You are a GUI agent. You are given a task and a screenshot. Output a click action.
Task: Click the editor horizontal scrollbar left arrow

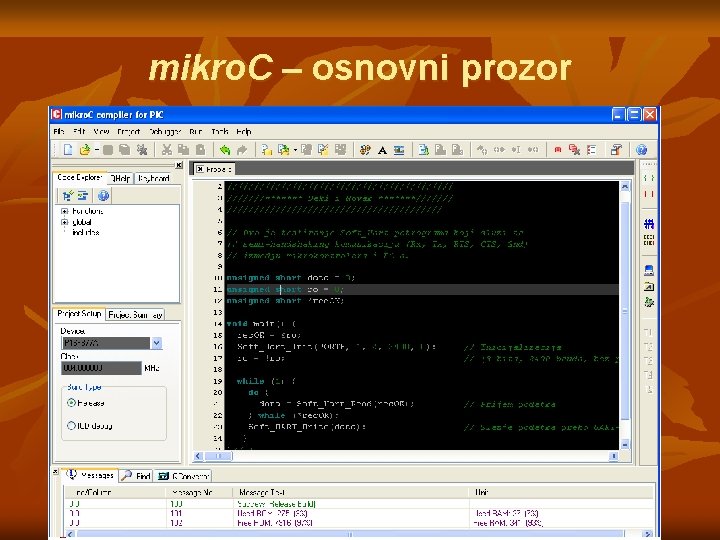pyautogui.click(x=198, y=456)
